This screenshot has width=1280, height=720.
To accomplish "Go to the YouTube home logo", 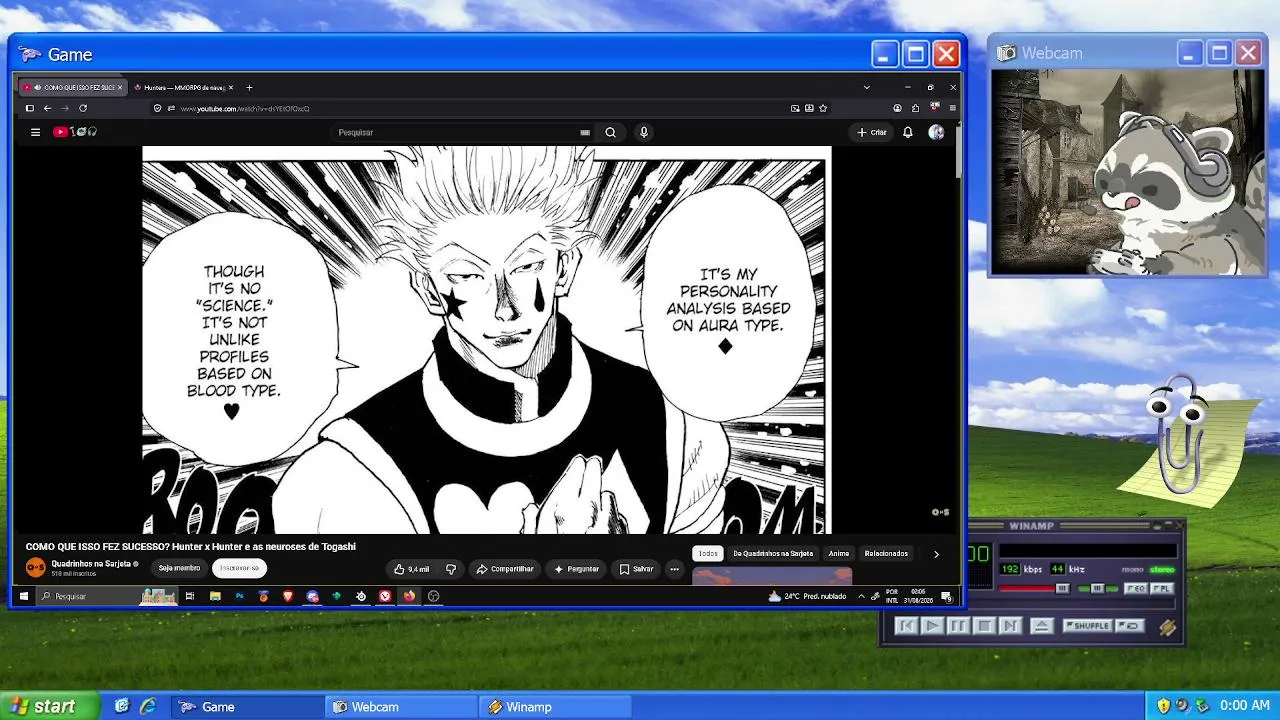I will [75, 132].
